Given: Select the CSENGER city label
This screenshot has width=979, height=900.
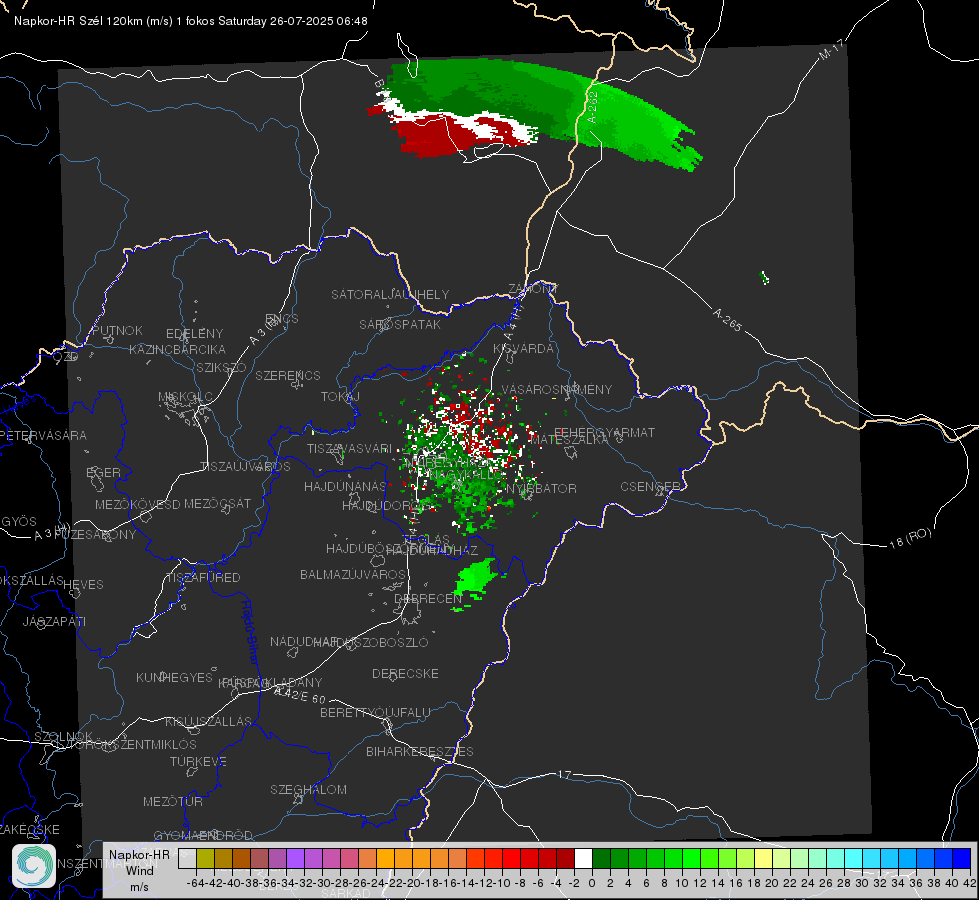Looking at the screenshot, I should tap(650, 487).
